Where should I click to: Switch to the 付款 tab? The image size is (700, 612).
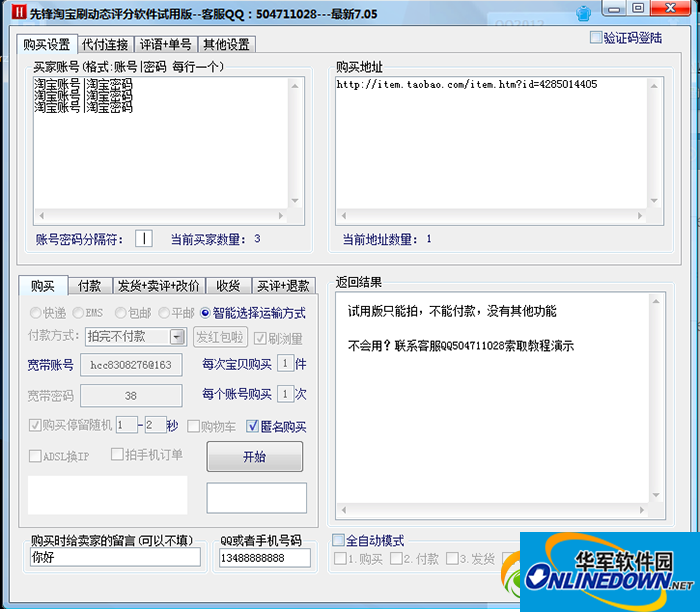90,286
